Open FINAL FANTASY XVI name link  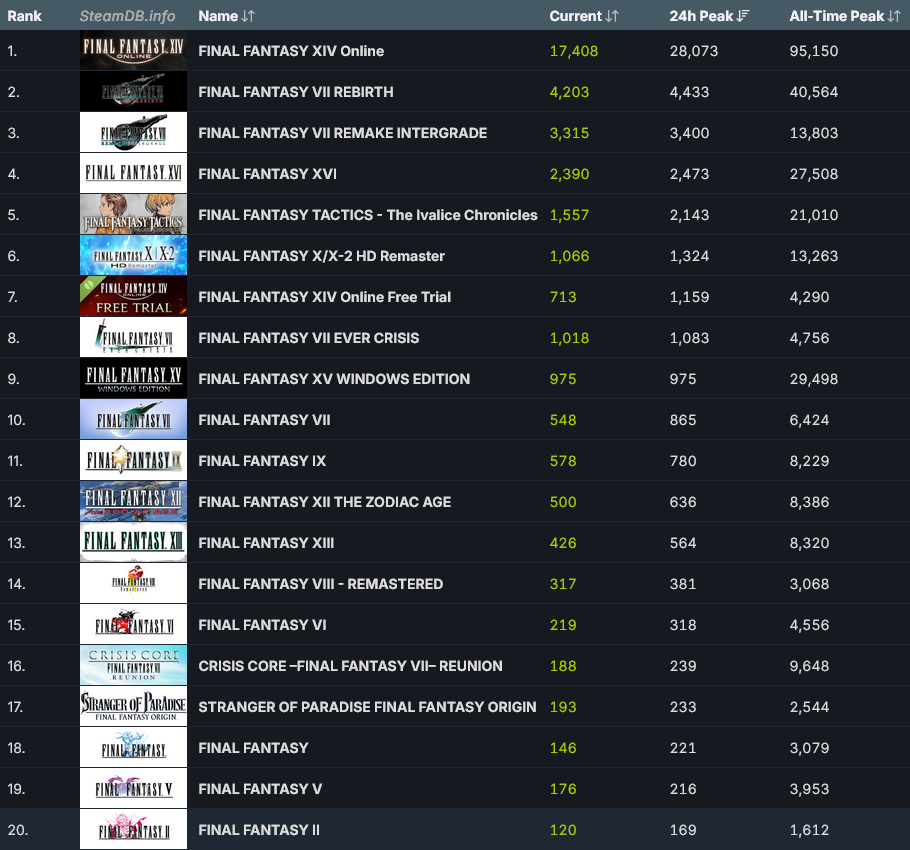(268, 174)
